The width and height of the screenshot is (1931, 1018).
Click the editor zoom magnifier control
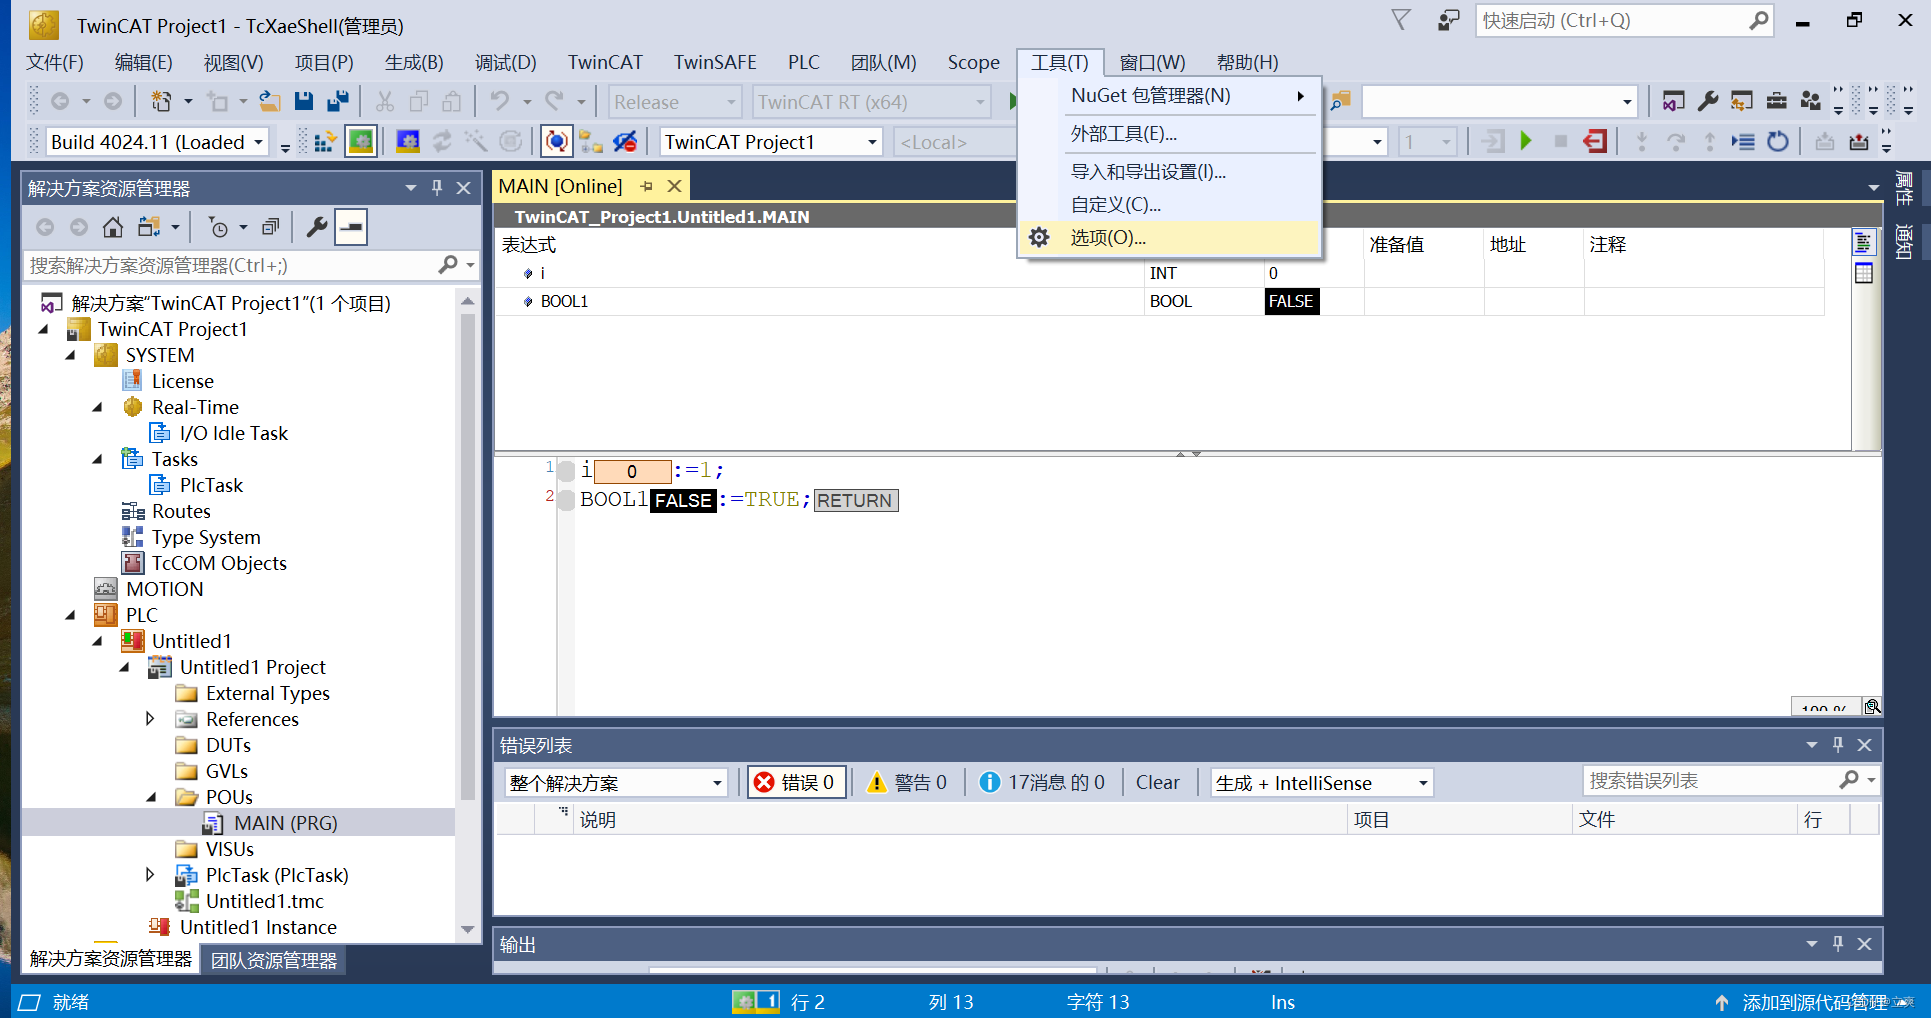pyautogui.click(x=1872, y=706)
